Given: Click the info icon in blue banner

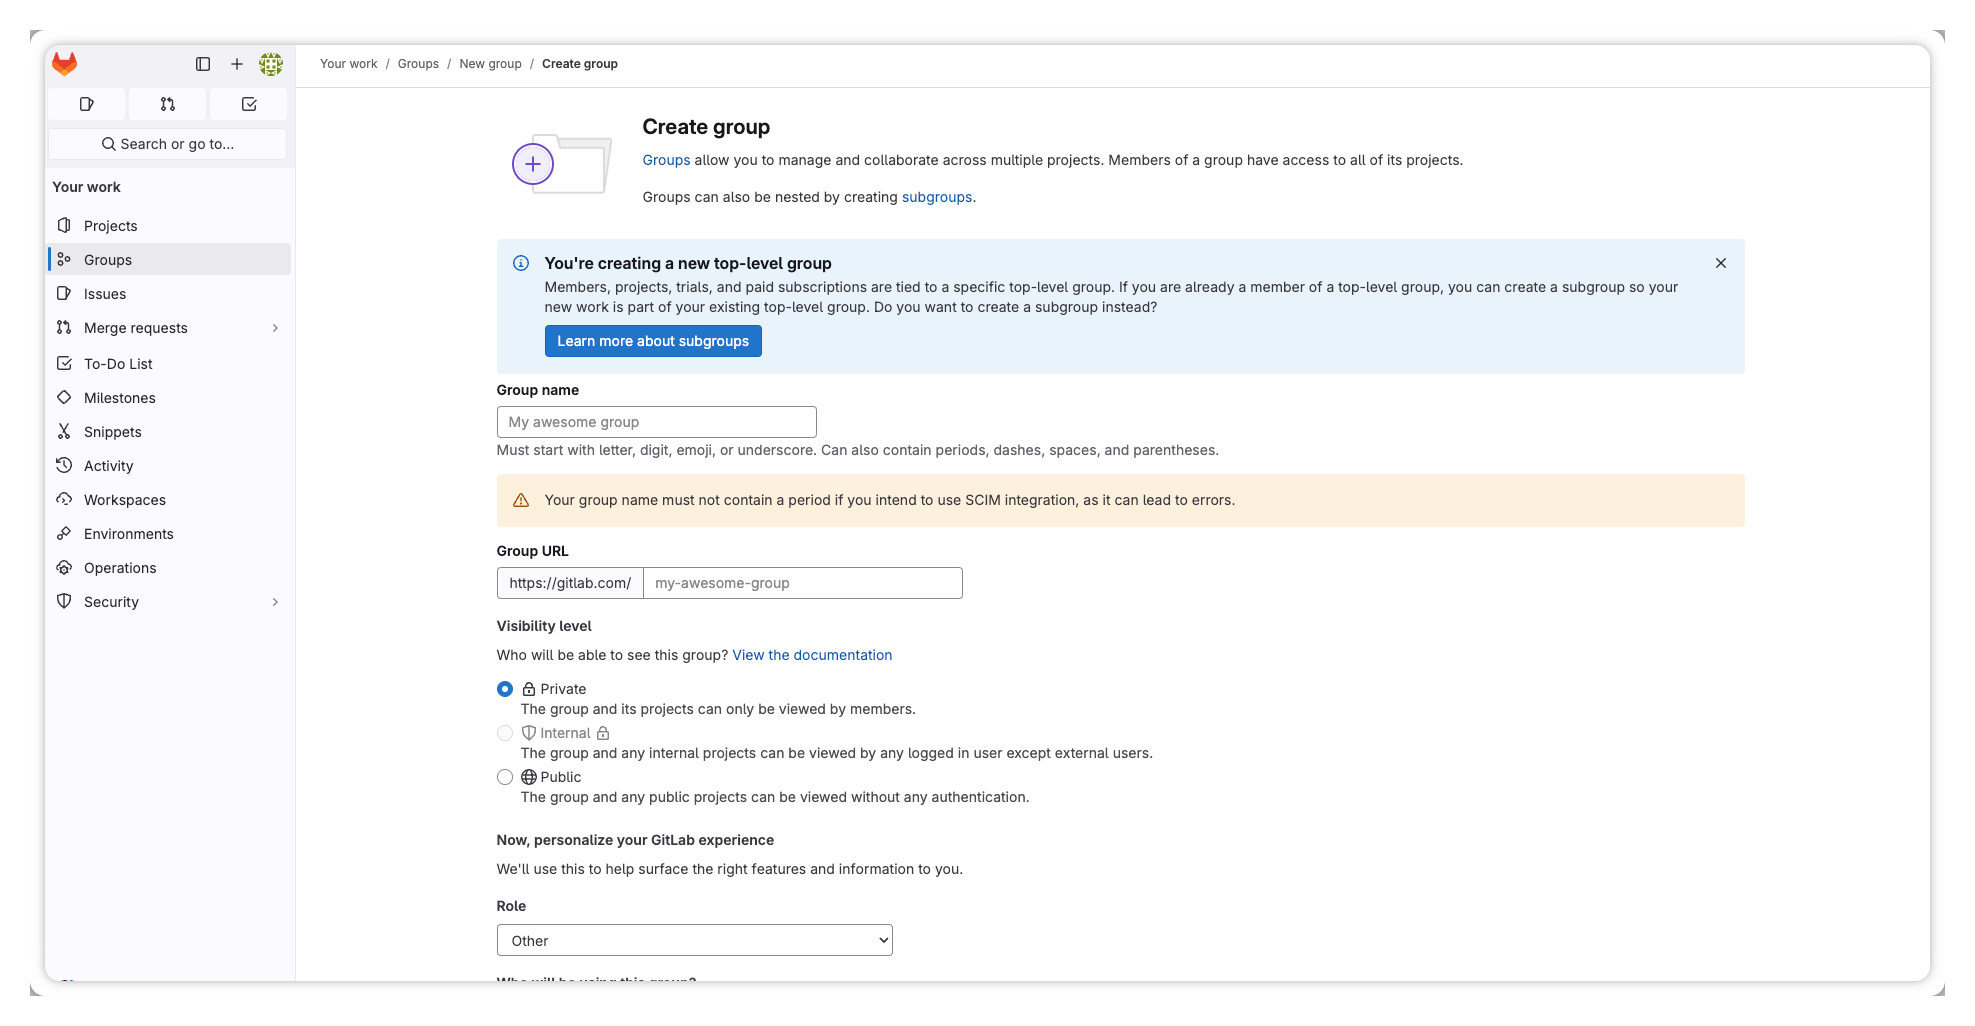Looking at the screenshot, I should [x=521, y=263].
